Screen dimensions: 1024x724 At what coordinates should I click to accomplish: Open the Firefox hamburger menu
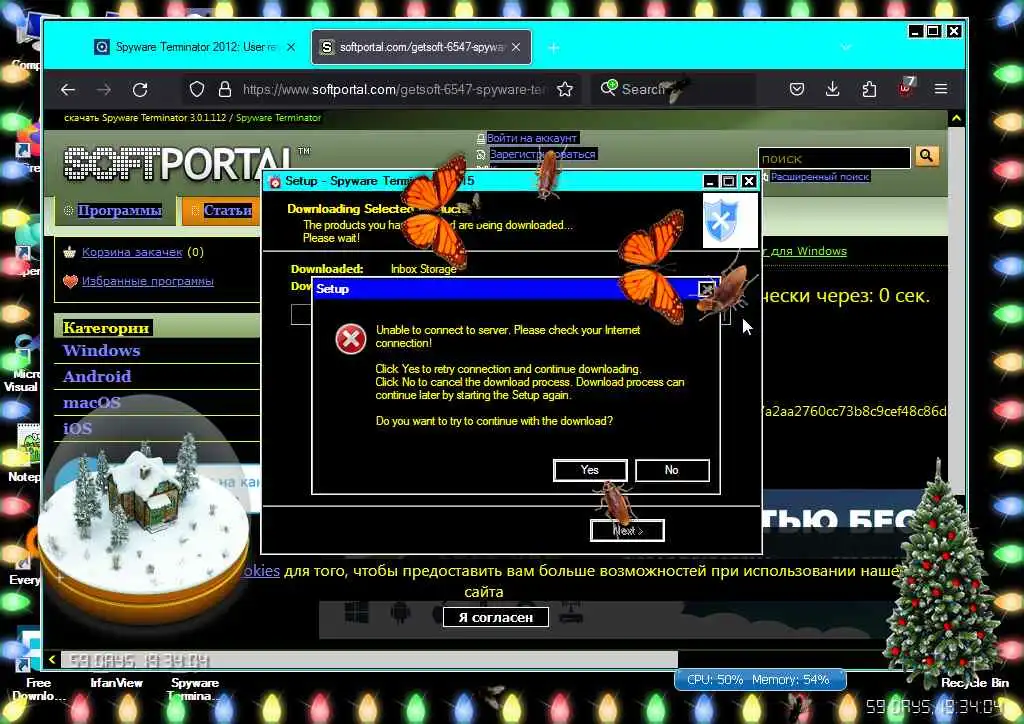pos(940,89)
